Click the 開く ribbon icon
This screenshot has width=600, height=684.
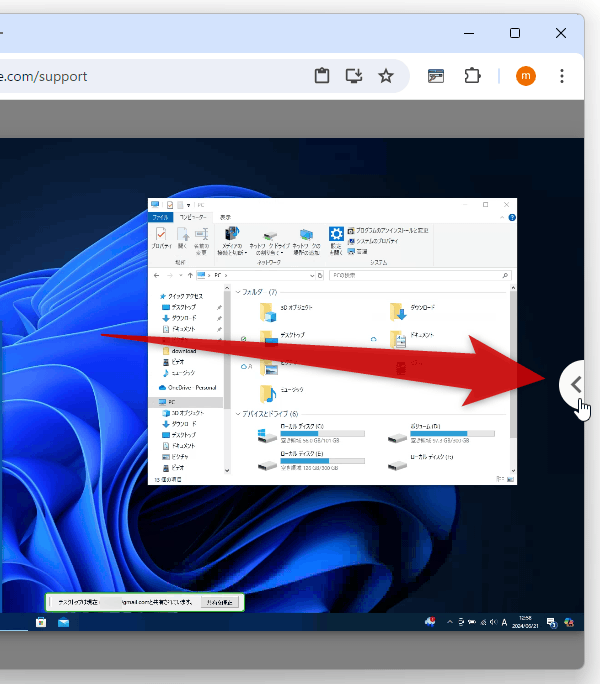(182, 238)
